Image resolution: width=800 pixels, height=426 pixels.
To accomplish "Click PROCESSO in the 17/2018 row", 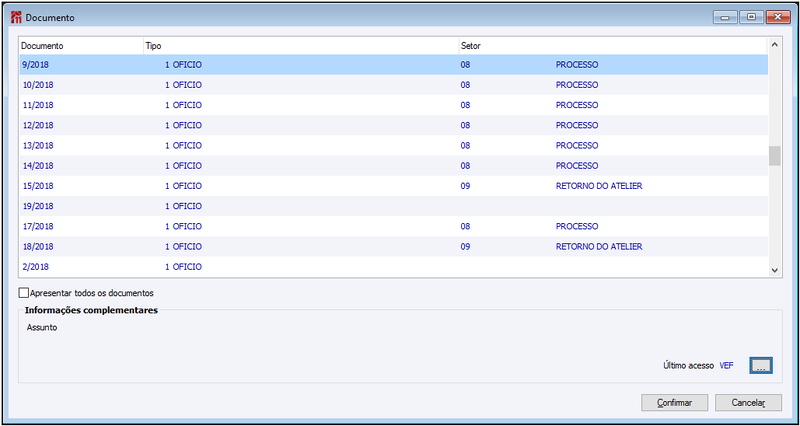I will [x=577, y=227].
